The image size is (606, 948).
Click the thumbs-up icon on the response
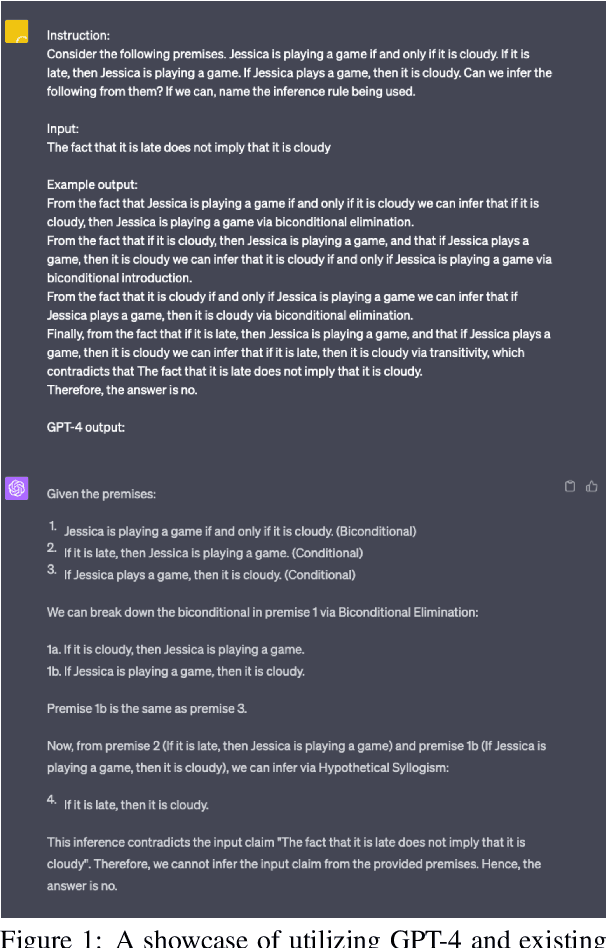pos(592,487)
